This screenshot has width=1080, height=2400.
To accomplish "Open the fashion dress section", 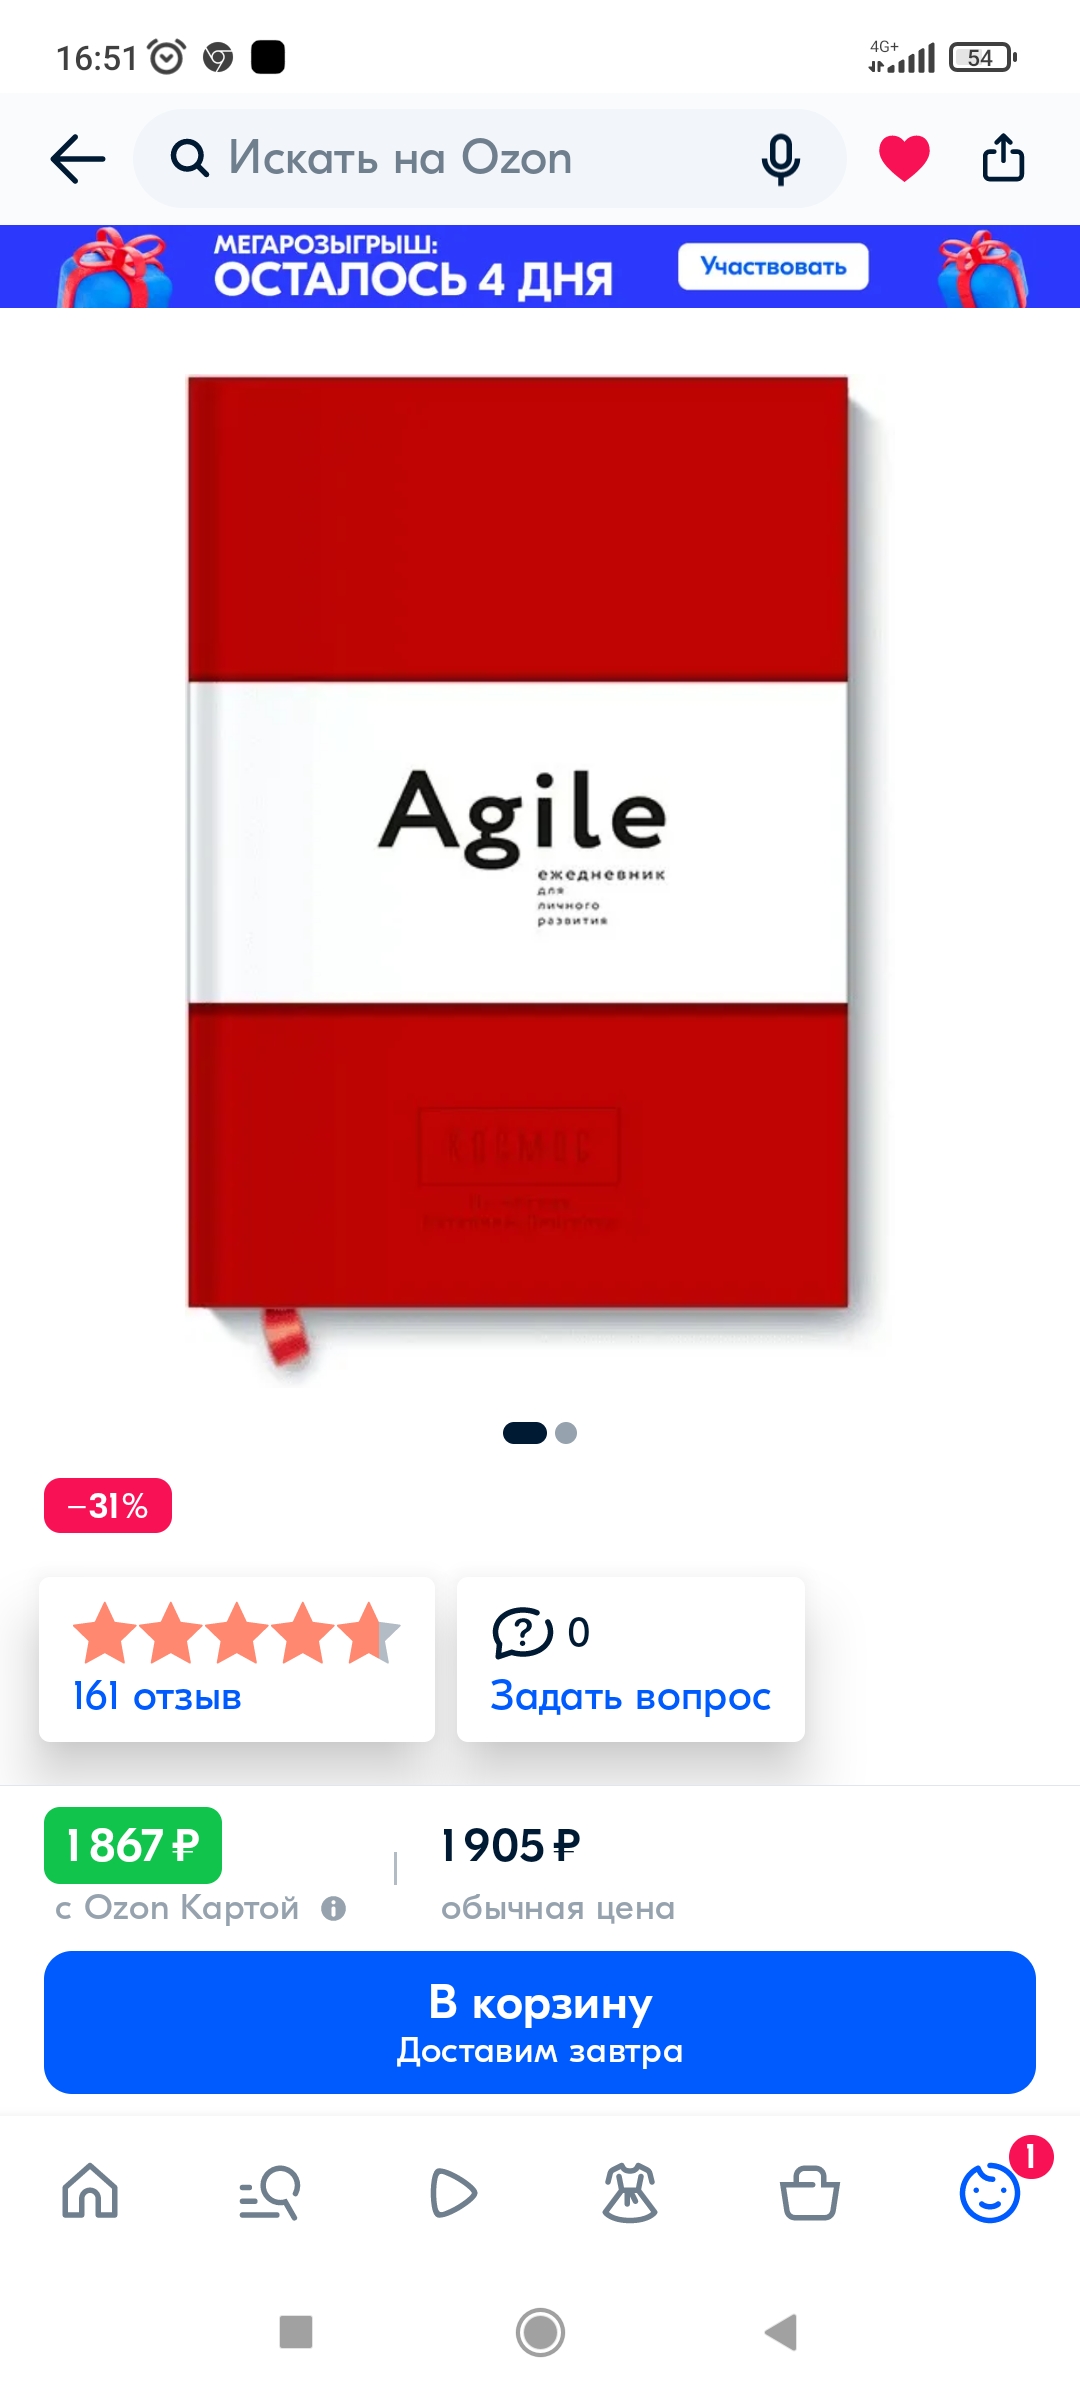I will pyautogui.click(x=630, y=2192).
